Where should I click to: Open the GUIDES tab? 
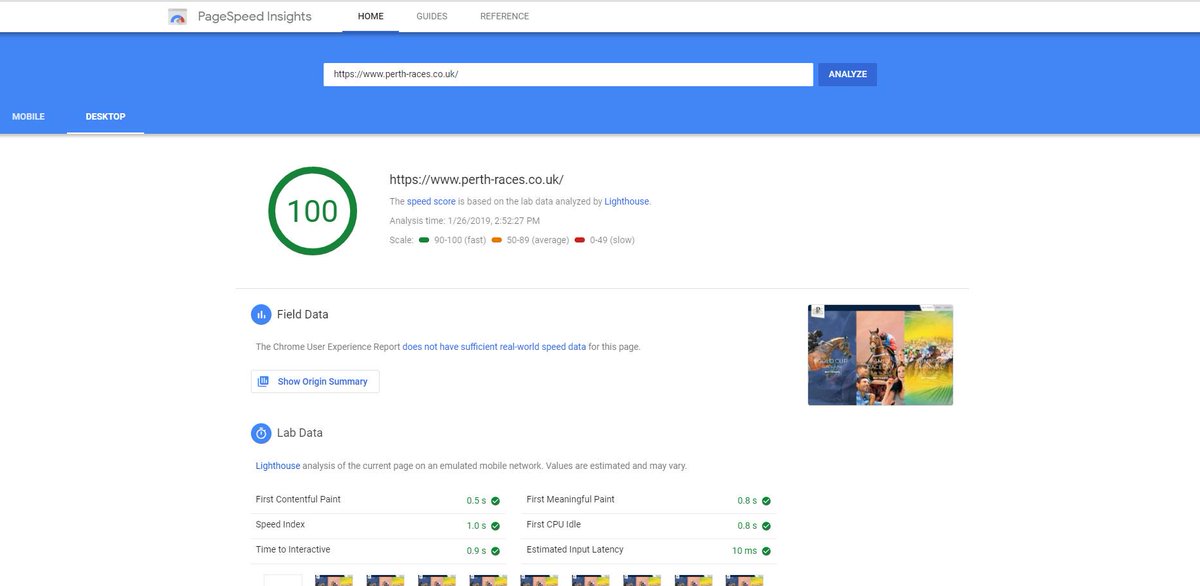432,17
